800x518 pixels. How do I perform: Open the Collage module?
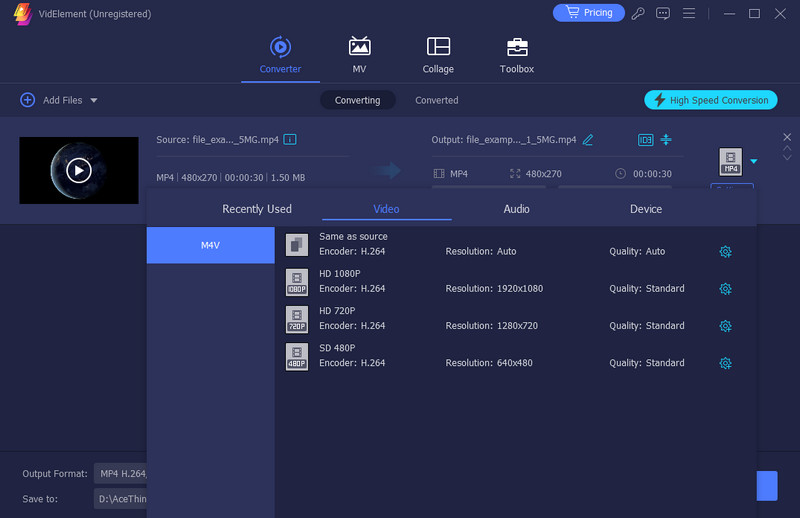pyautogui.click(x=438, y=55)
